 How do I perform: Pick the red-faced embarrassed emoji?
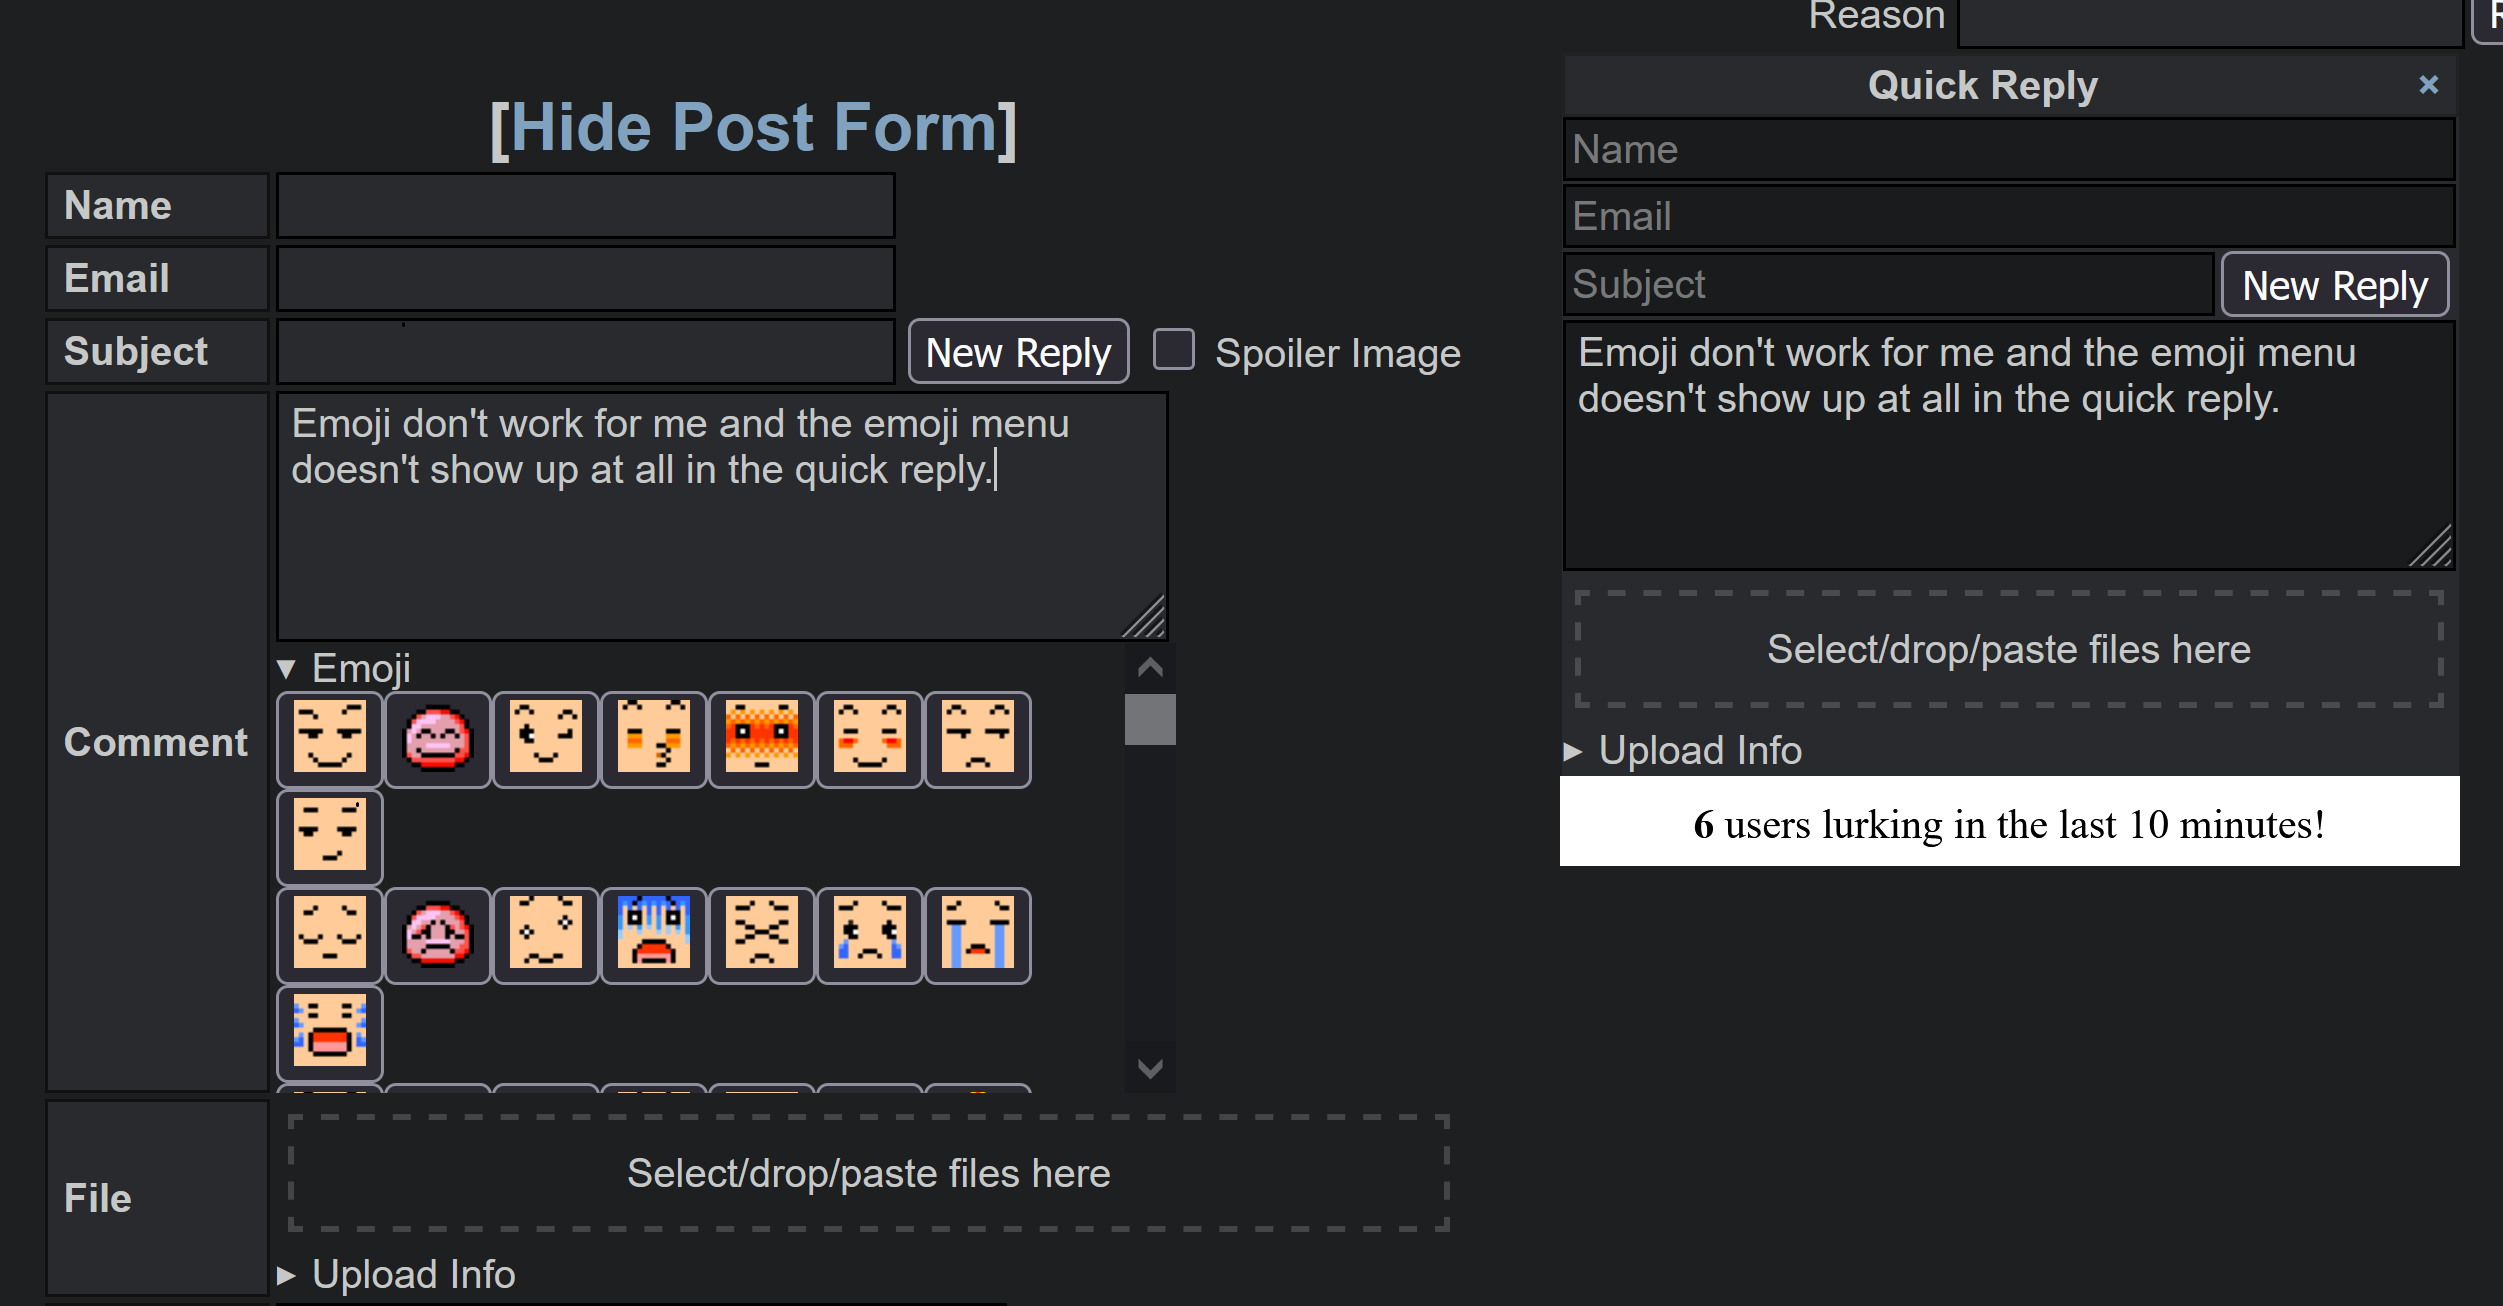[762, 739]
